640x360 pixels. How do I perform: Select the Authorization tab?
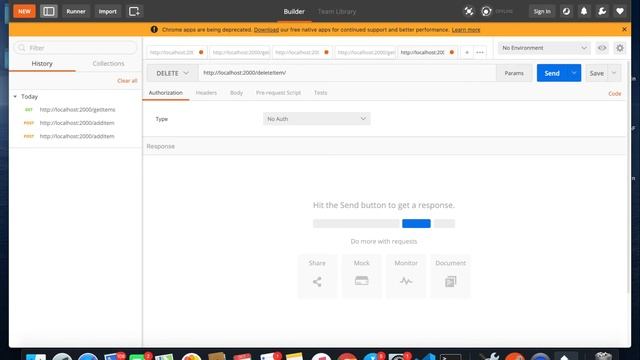tap(166, 93)
